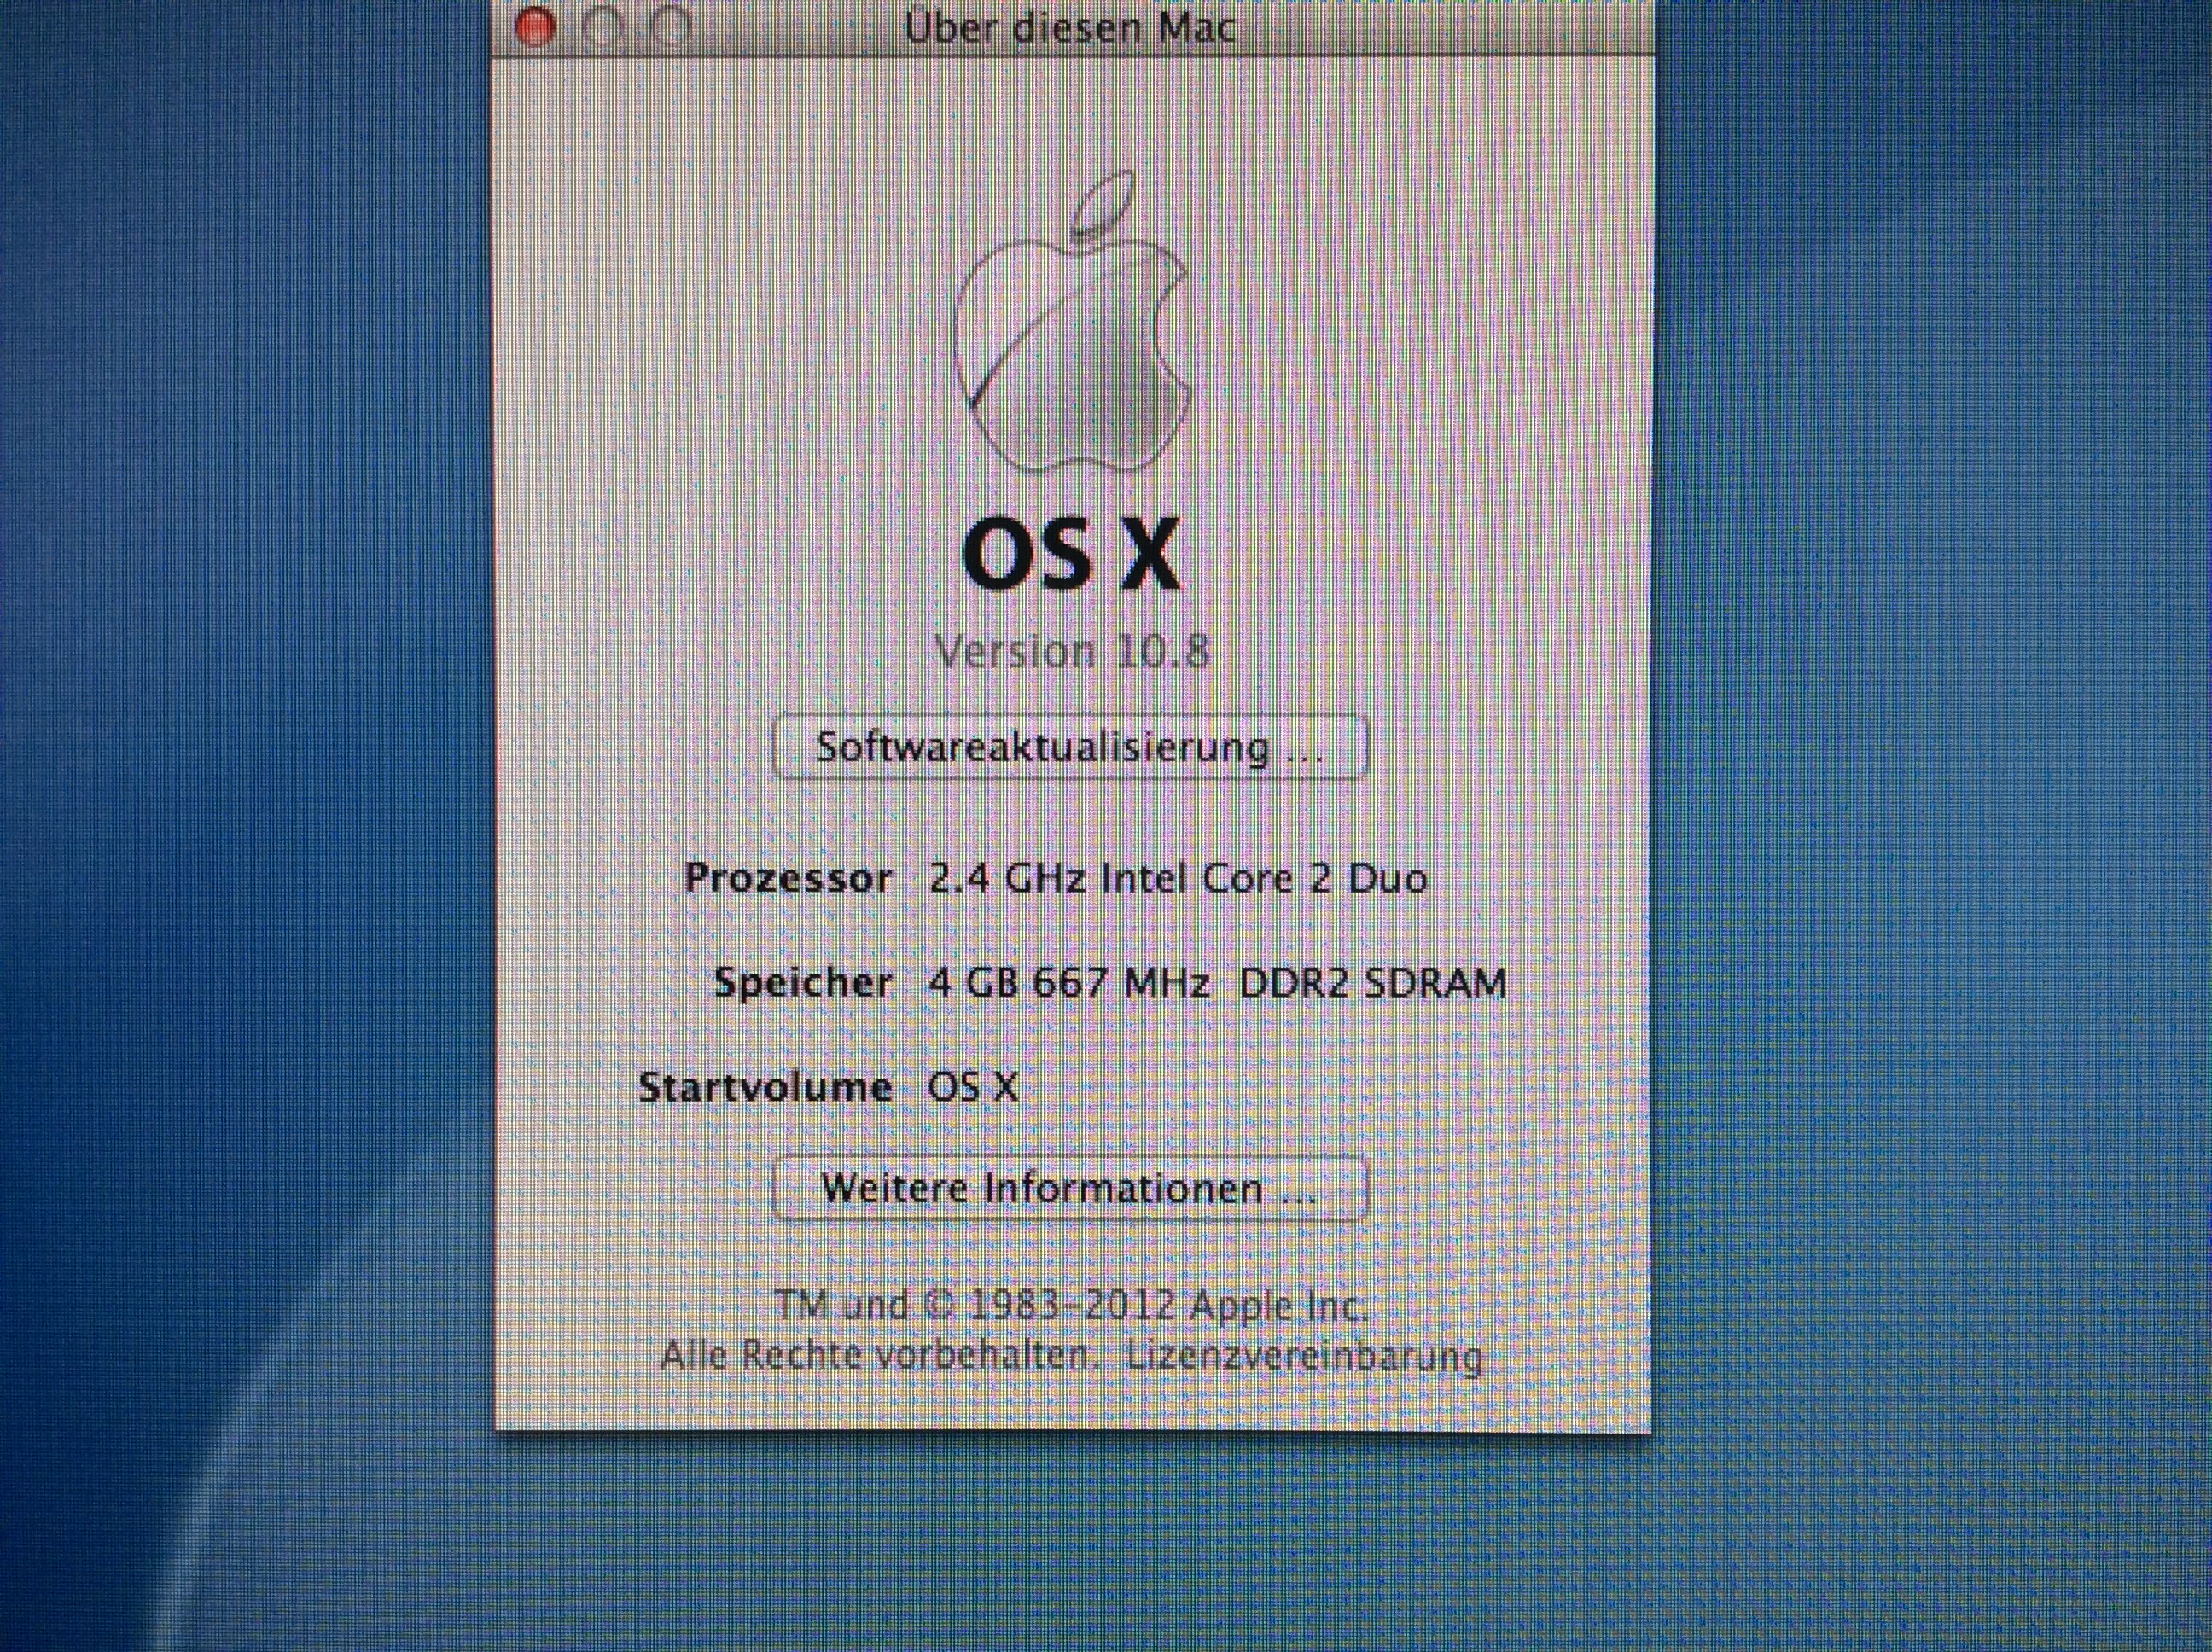Click the Speicher label

803,983
